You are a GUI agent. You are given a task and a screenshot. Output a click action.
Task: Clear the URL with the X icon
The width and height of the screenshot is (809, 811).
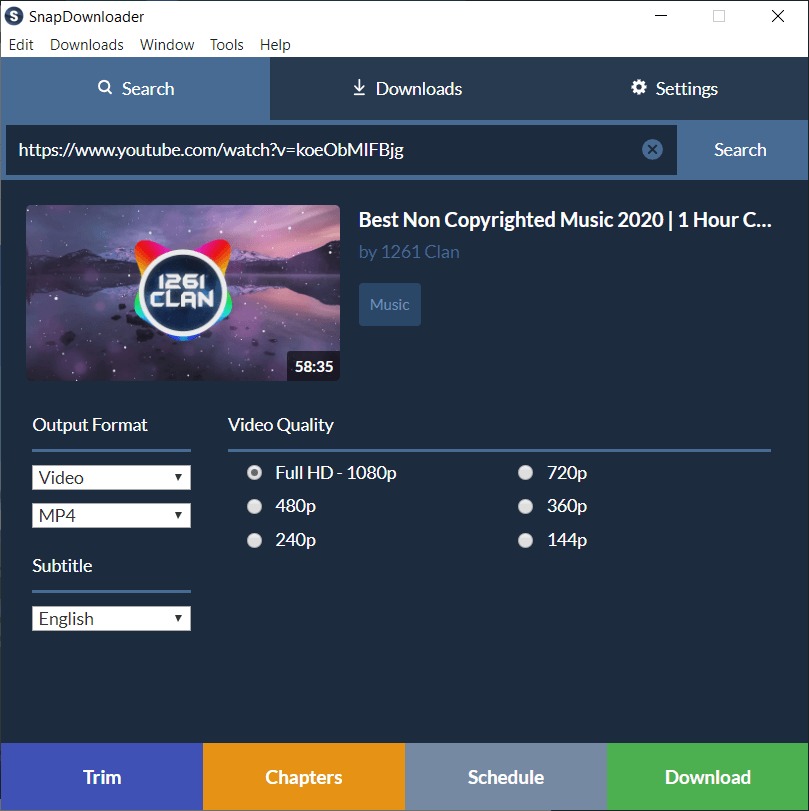tap(652, 150)
